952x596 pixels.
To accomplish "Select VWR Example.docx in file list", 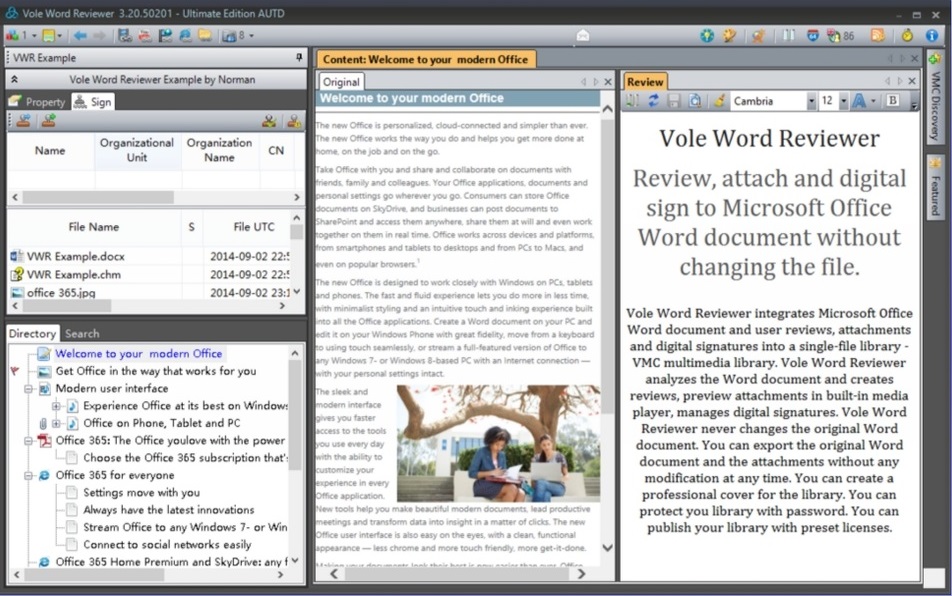I will pos(76,256).
